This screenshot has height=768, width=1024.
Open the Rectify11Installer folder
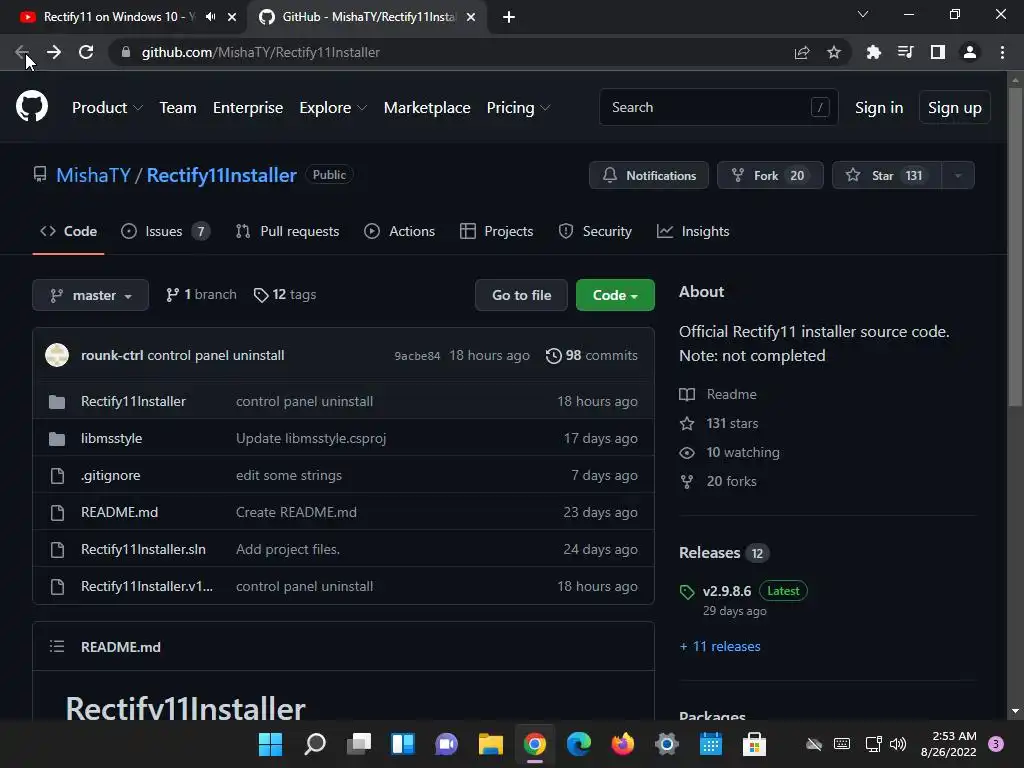(x=133, y=402)
